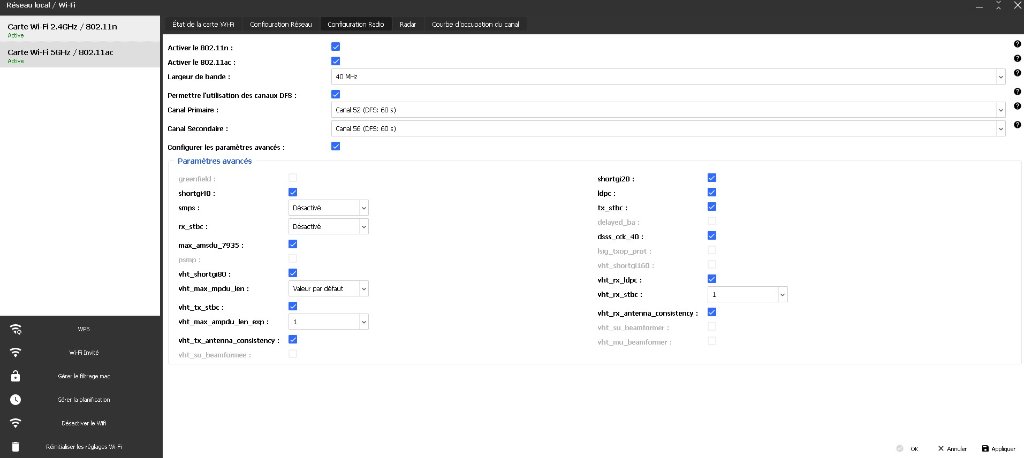Show help for Activer le 802.11n
1024x458 pixels.
pyautogui.click(x=1017, y=44)
